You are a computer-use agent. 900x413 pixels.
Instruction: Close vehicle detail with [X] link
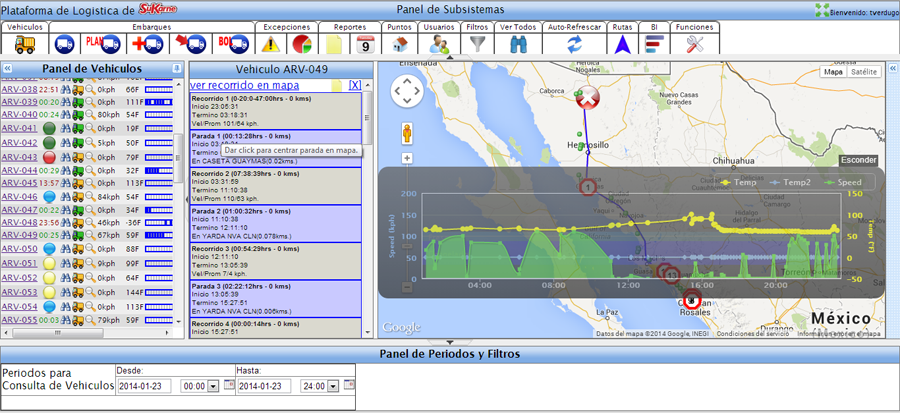[x=355, y=85]
